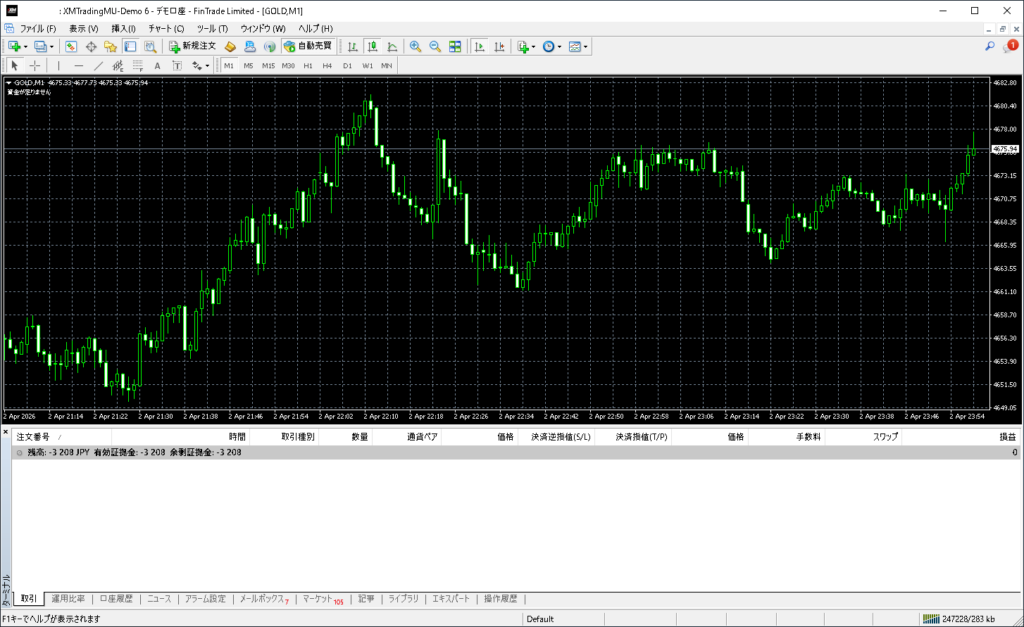Expand the periodicity clock dropdown

pyautogui.click(x=560, y=47)
